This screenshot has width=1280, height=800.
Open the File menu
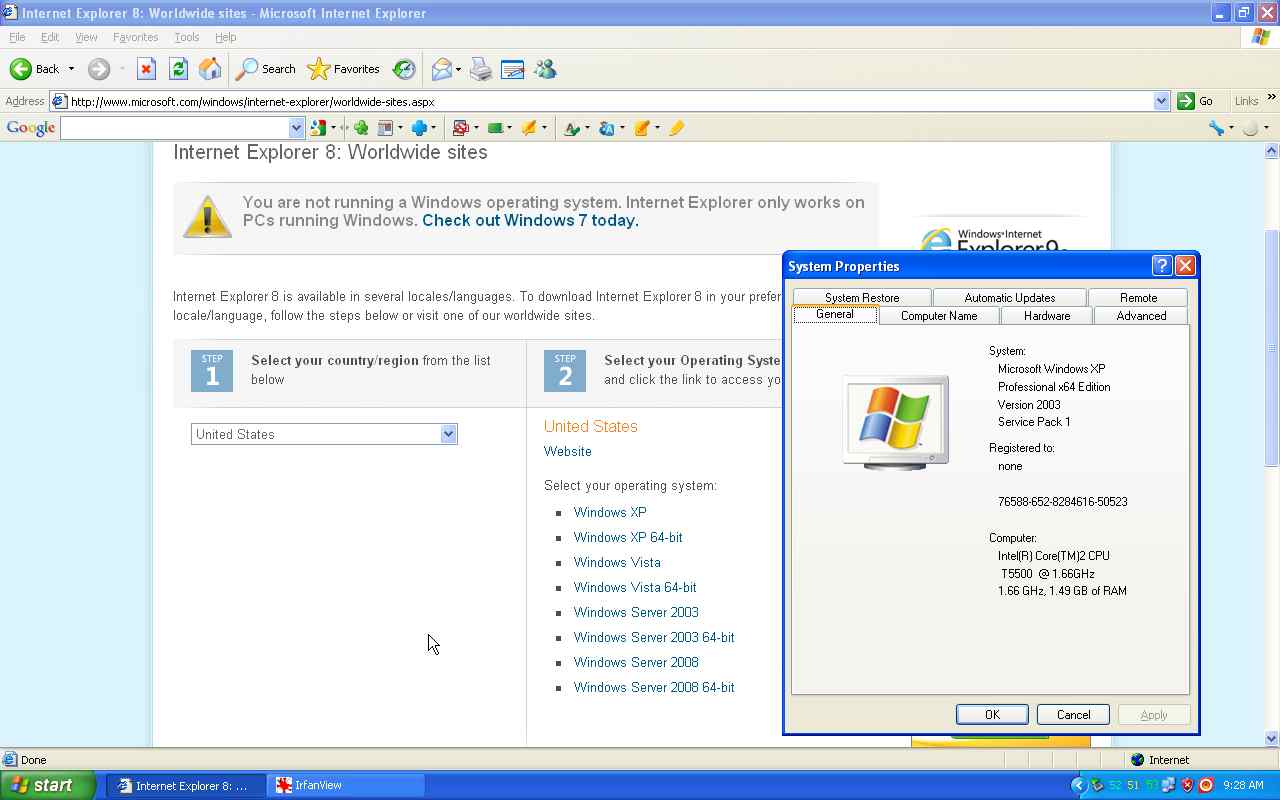coord(17,37)
